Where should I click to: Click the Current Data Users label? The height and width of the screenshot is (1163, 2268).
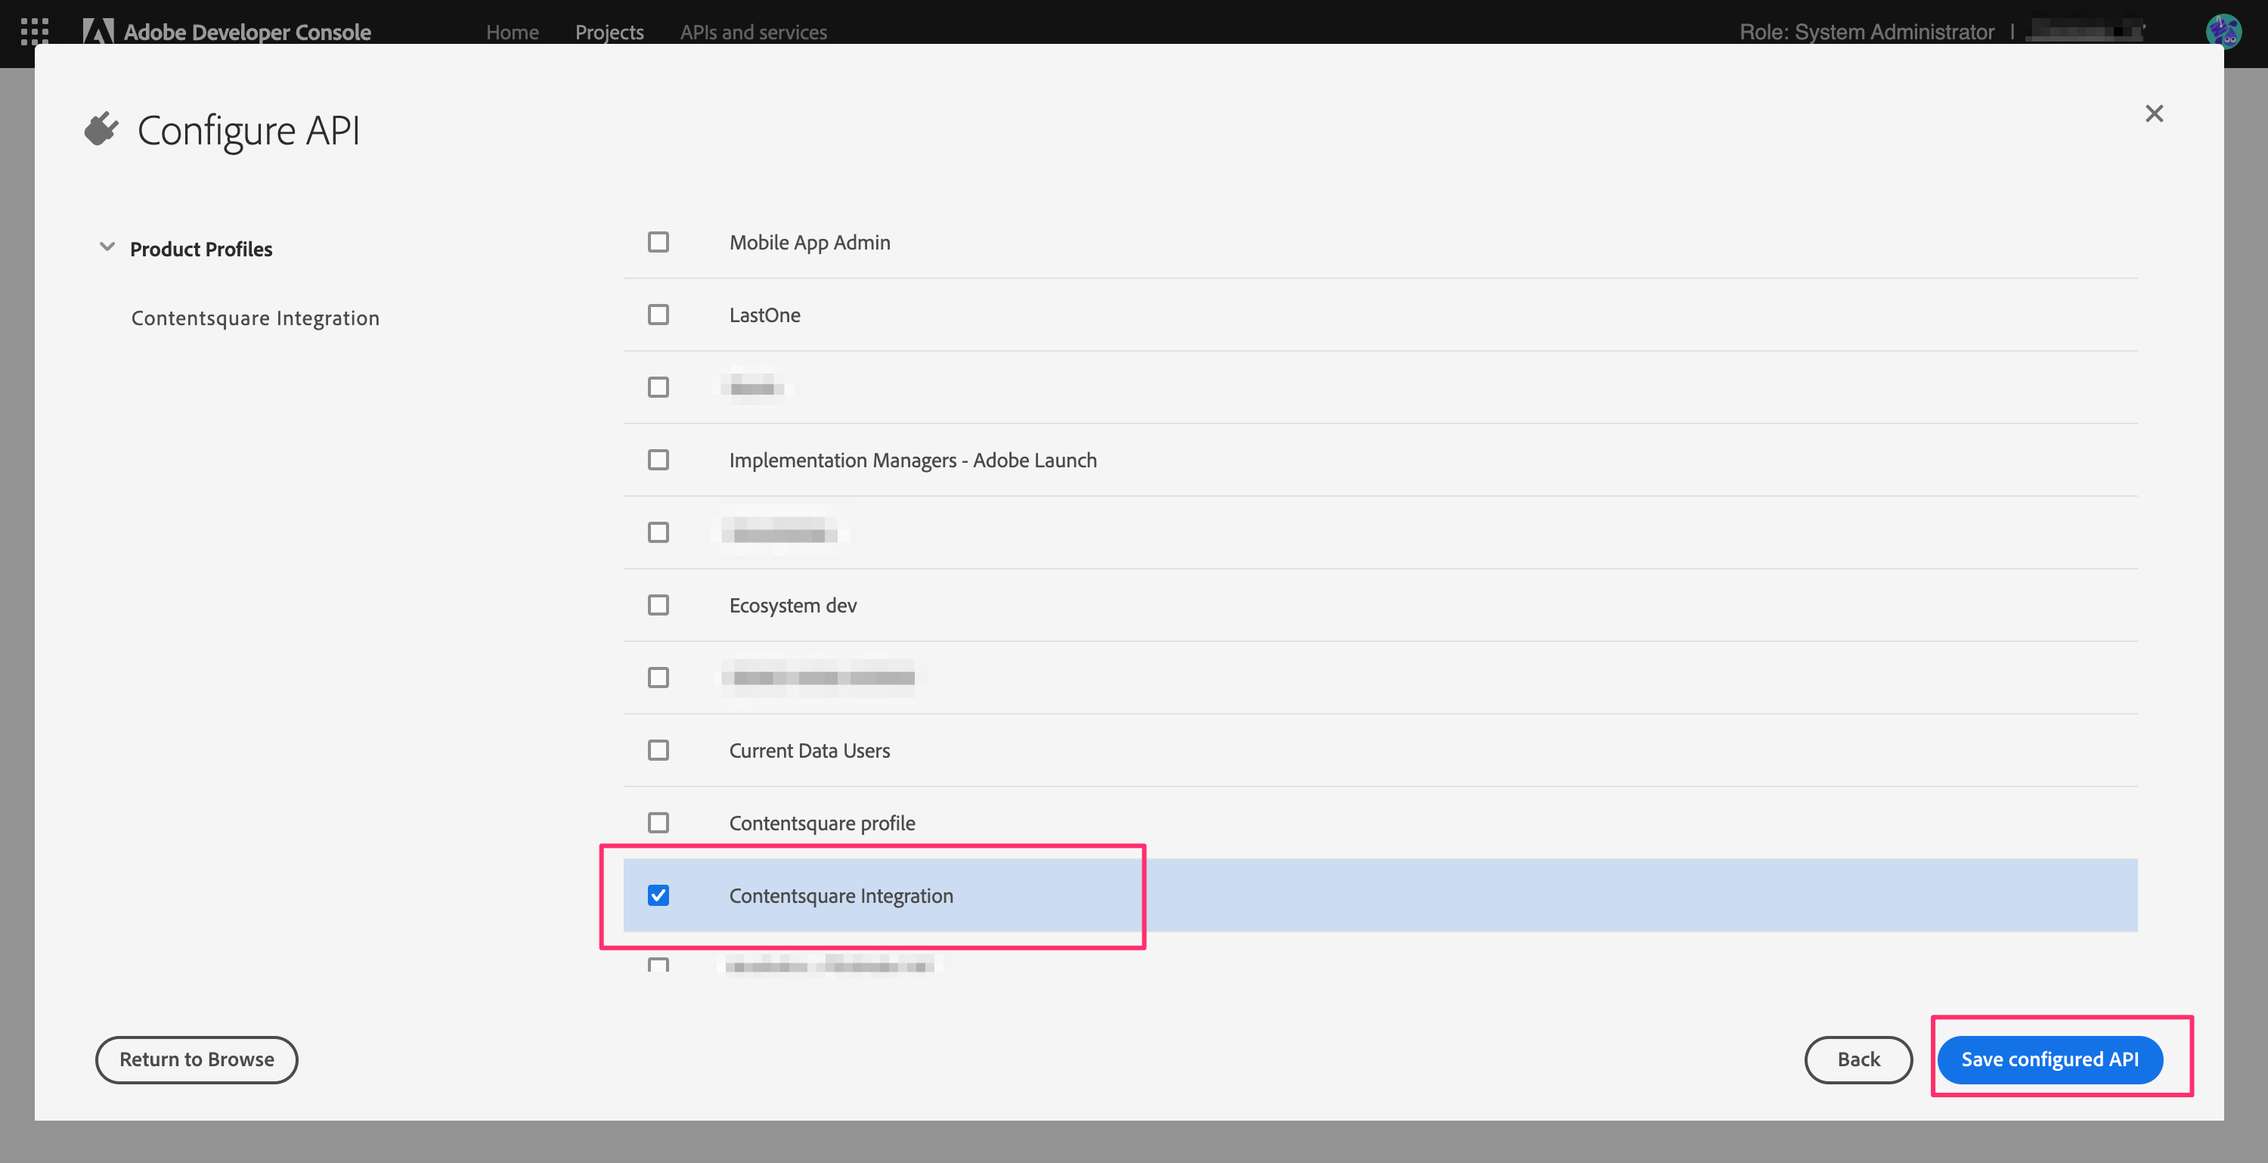(x=809, y=750)
